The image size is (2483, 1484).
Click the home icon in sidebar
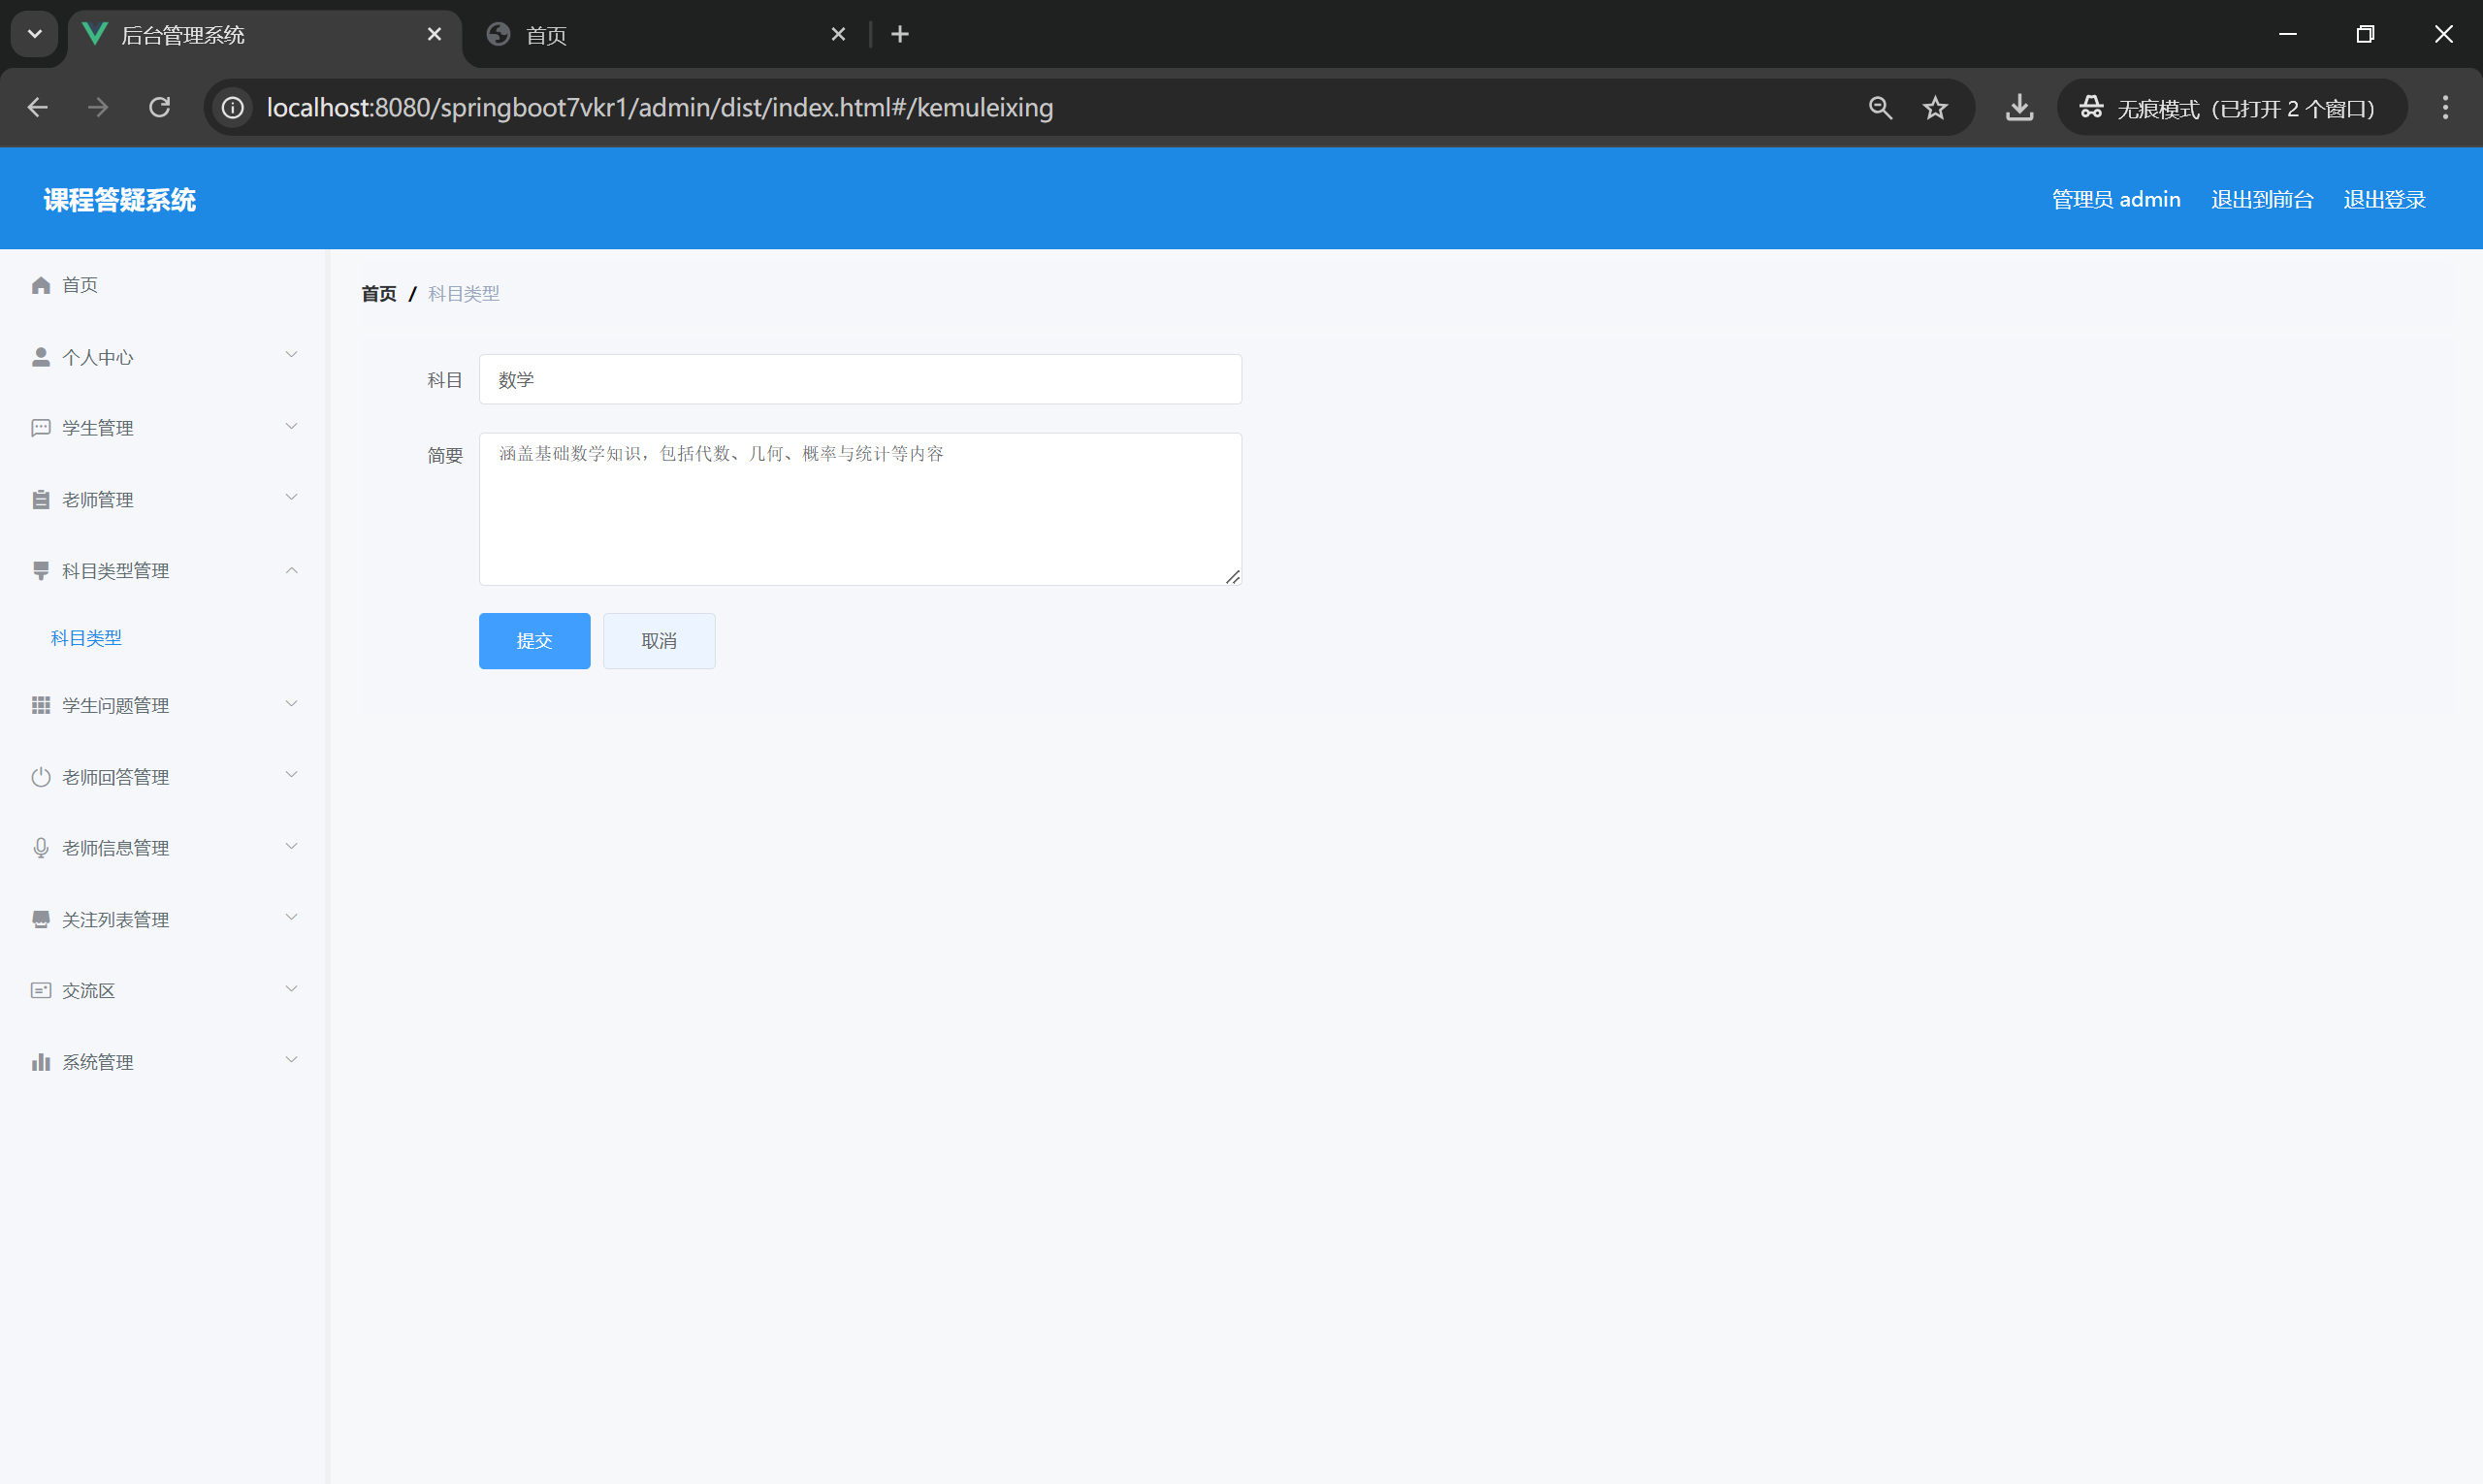41,285
